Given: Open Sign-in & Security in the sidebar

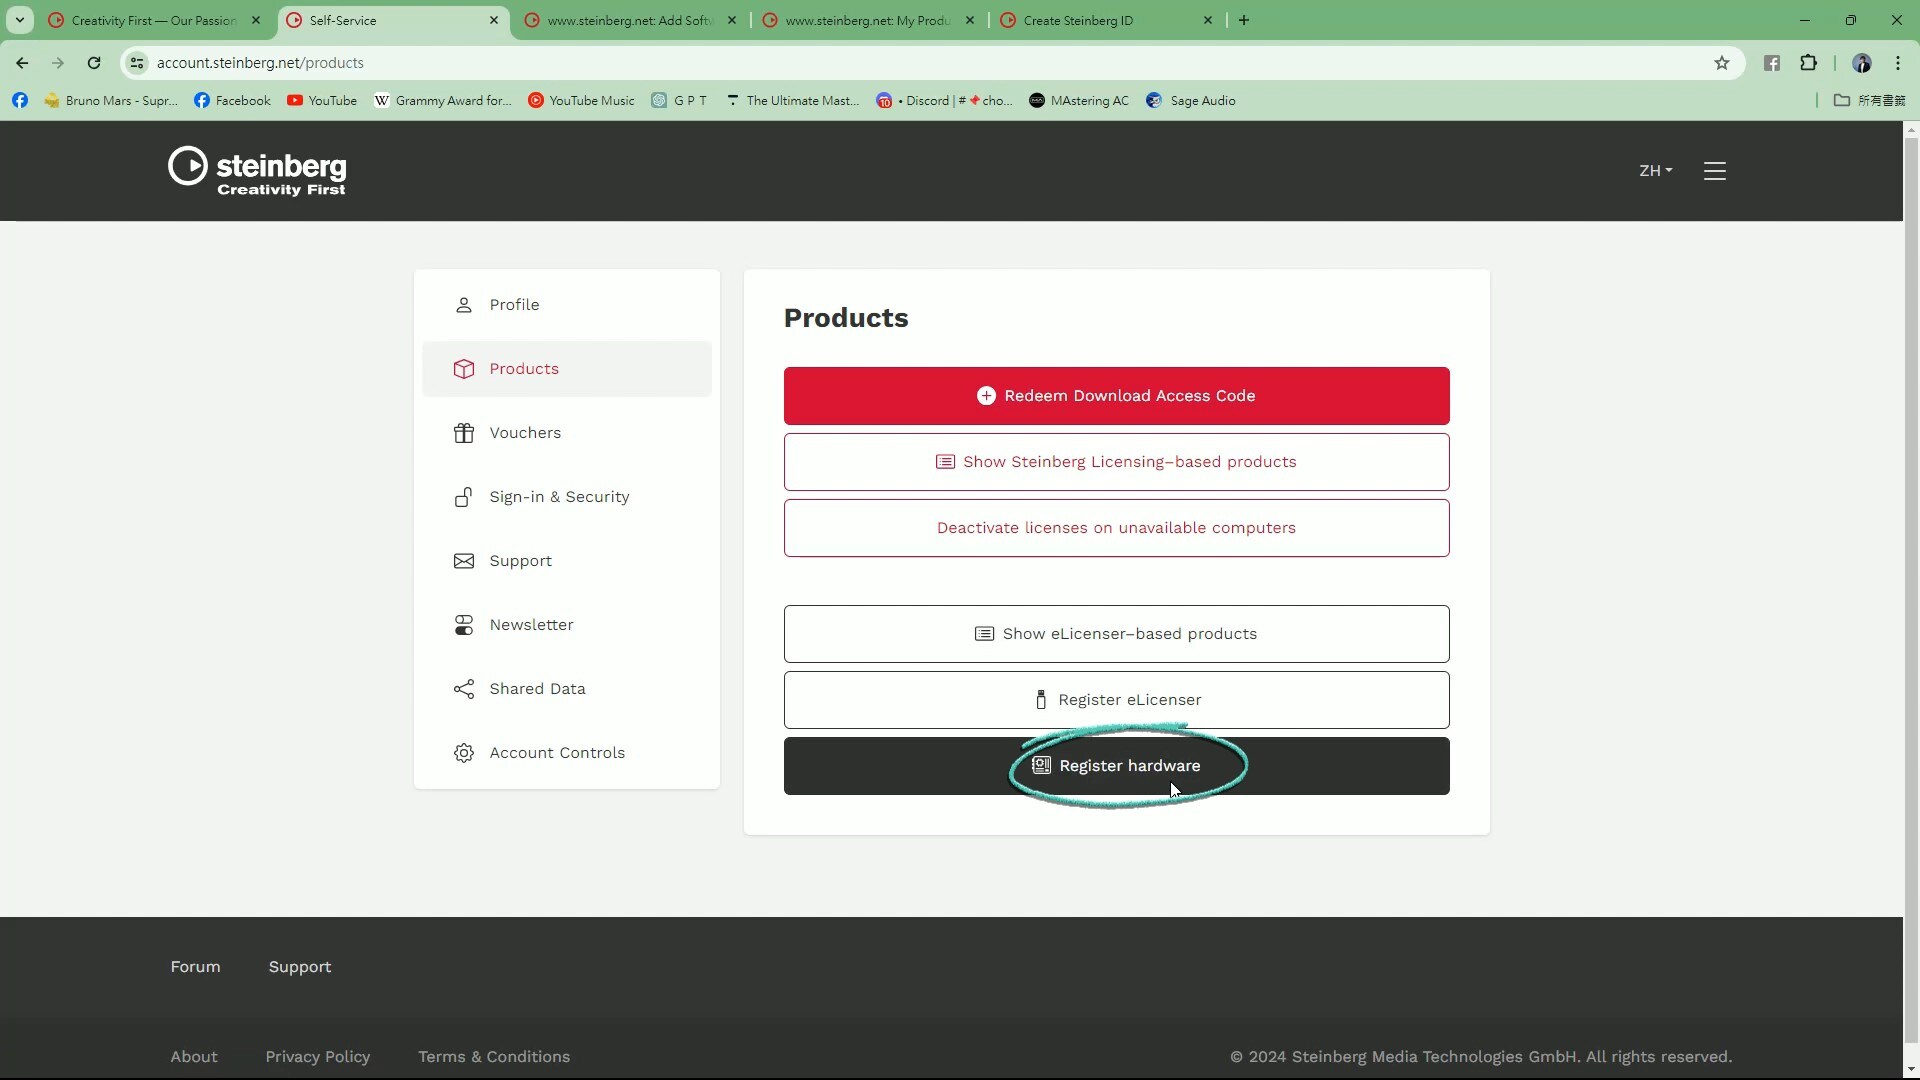Looking at the screenshot, I should point(558,497).
